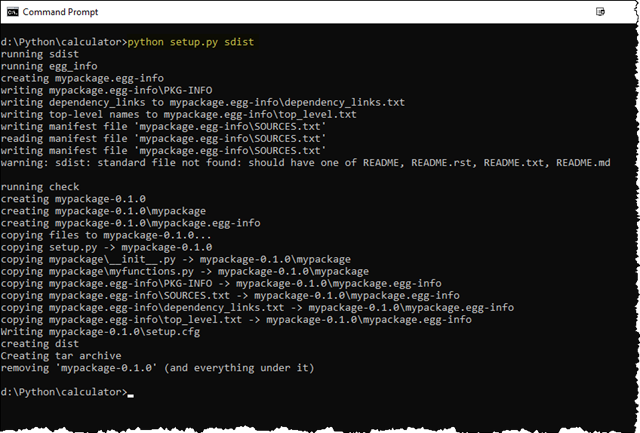640x433 pixels.
Task: Click the 'Writing mypackage-0.1.0\setup.cfg' line
Action: (x=100, y=332)
